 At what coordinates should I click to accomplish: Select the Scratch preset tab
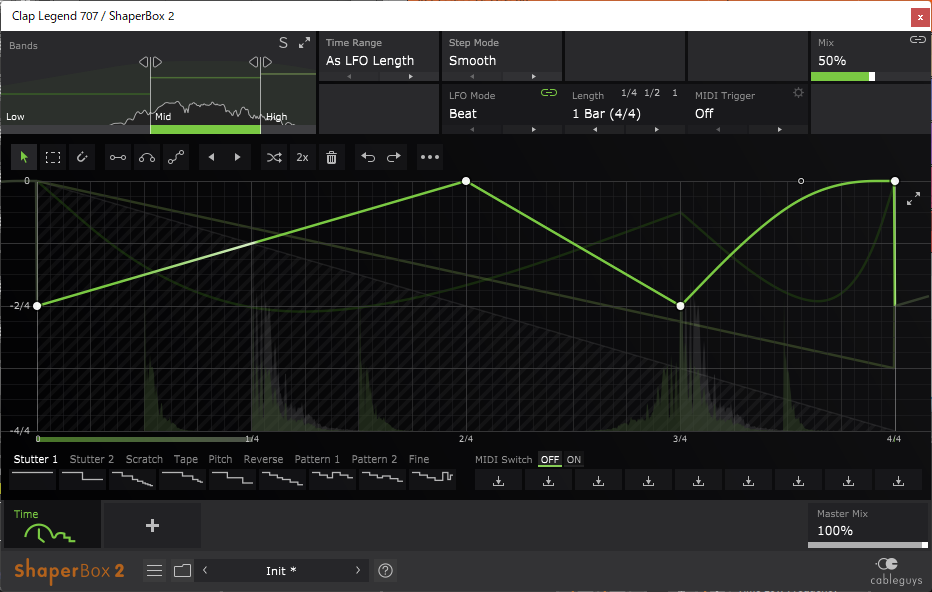point(144,459)
